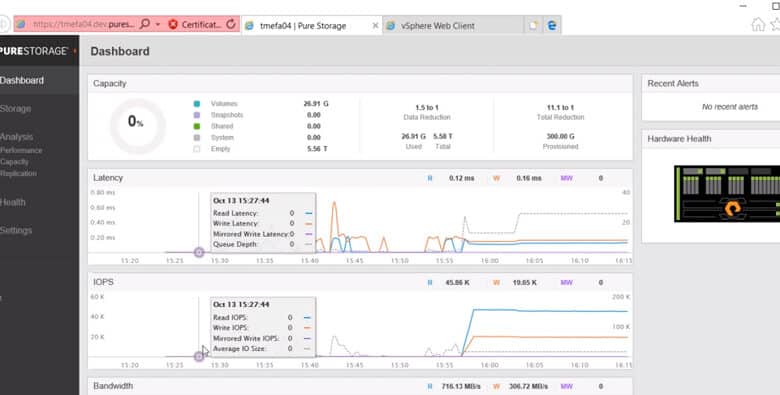The image size is (780, 395).
Task: Click the Bandwidth panel title
Action: click(x=113, y=386)
